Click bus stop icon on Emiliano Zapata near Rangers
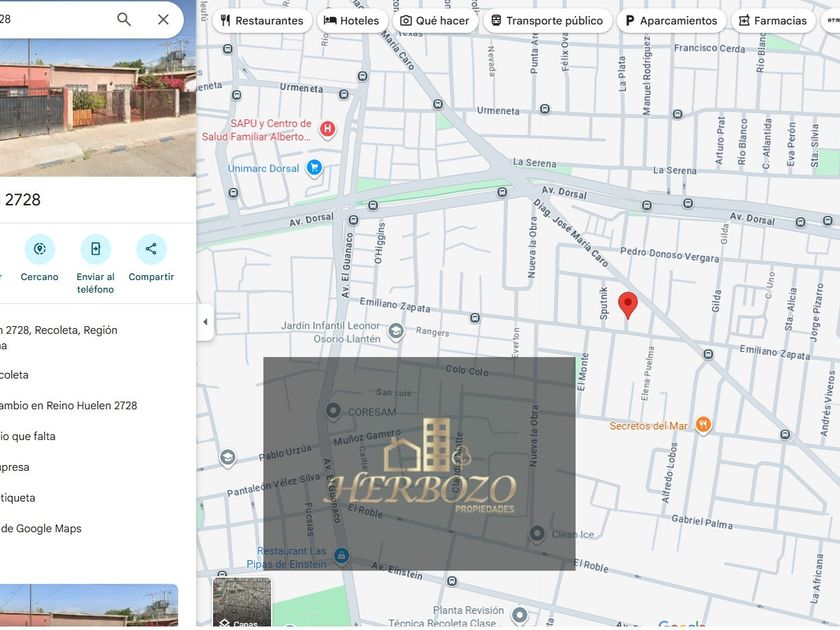The width and height of the screenshot is (840, 630). (x=475, y=318)
